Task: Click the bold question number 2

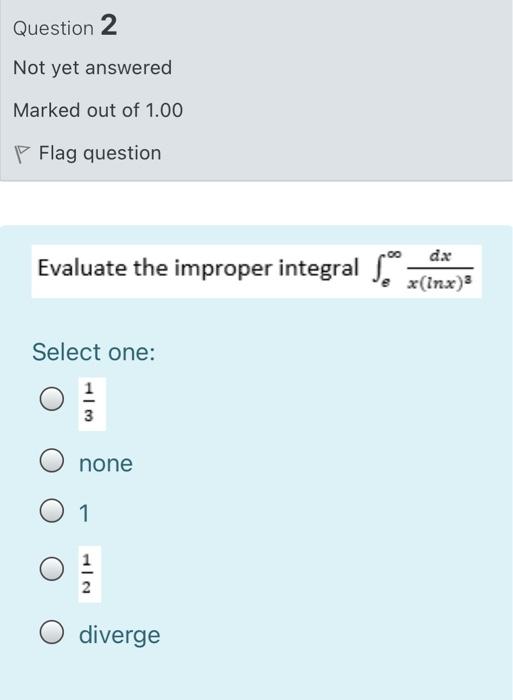Action: coord(109,25)
